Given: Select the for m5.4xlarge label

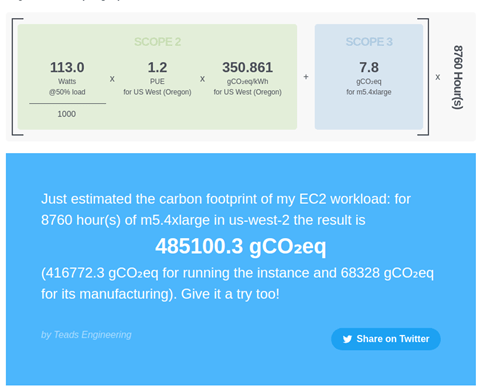Looking at the screenshot, I should pos(369,92).
